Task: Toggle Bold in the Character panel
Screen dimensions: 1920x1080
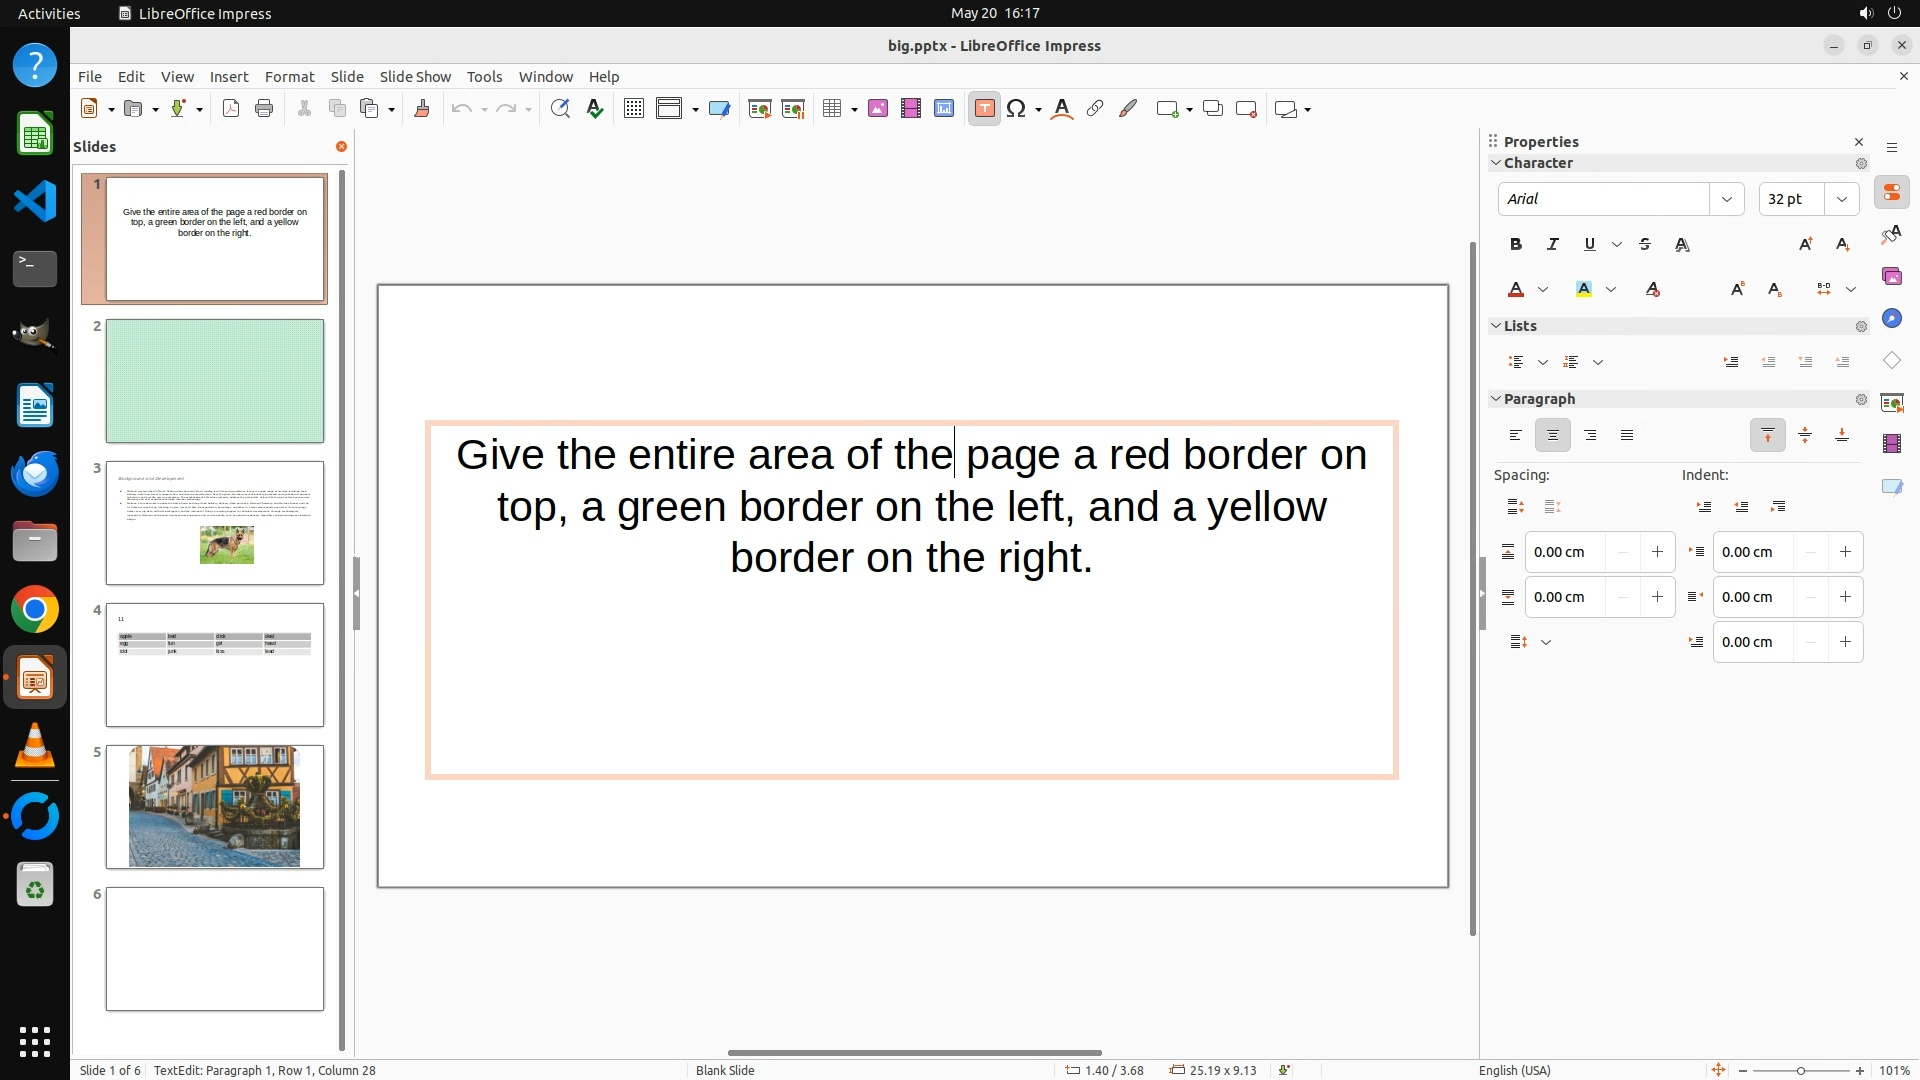Action: click(1516, 244)
